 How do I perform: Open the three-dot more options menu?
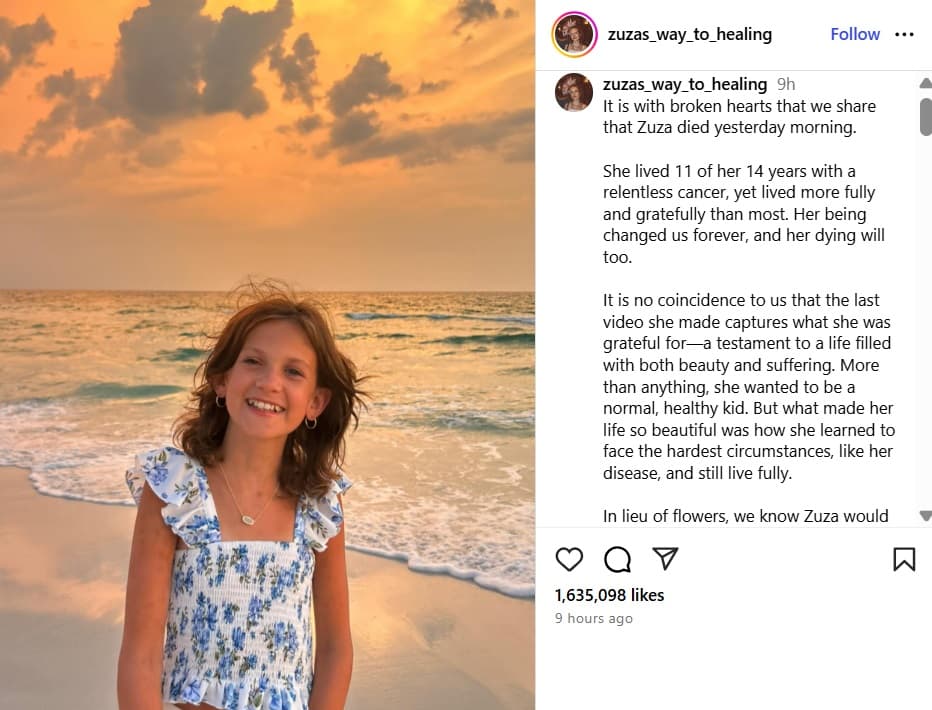click(904, 34)
